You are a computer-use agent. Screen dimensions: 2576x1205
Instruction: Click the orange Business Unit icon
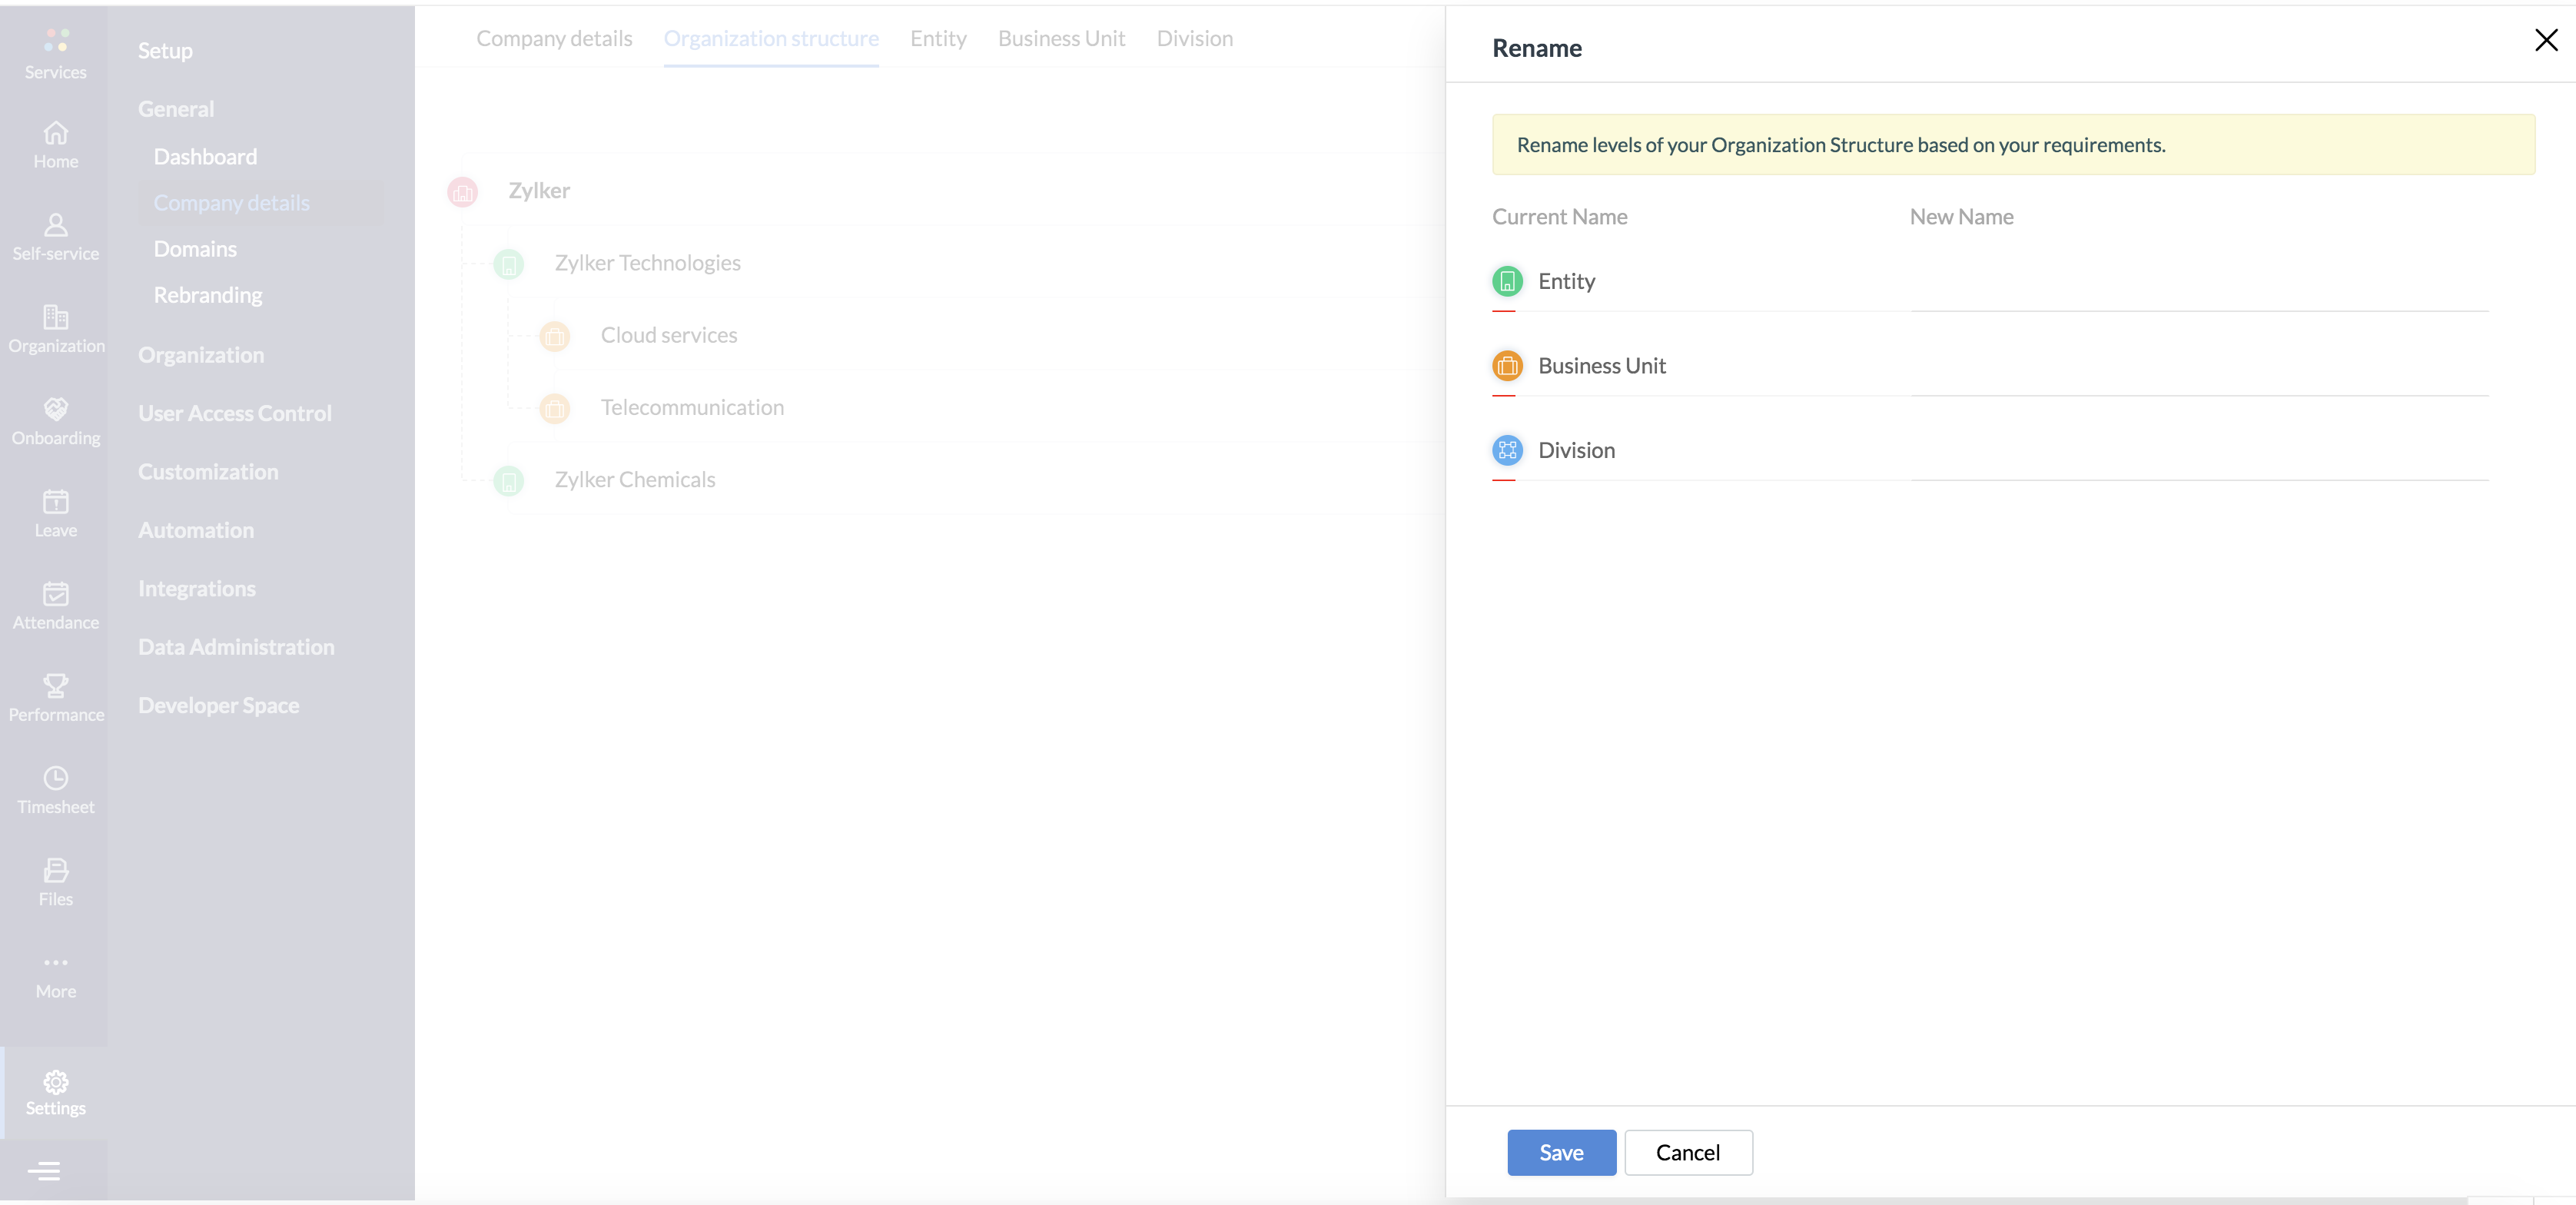[x=1507, y=366]
